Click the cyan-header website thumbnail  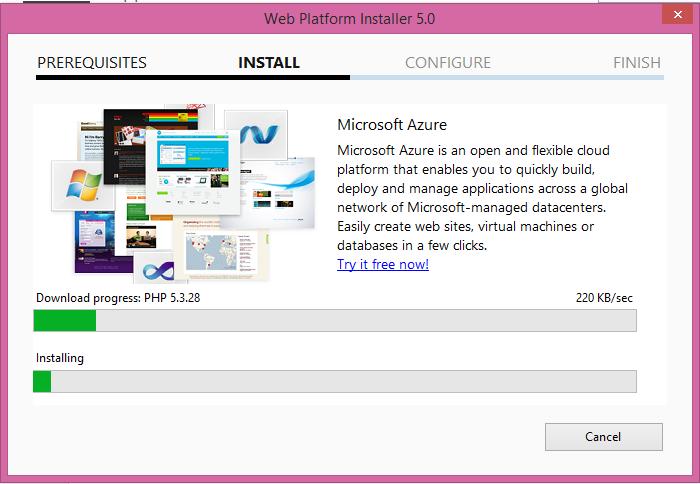coord(193,172)
